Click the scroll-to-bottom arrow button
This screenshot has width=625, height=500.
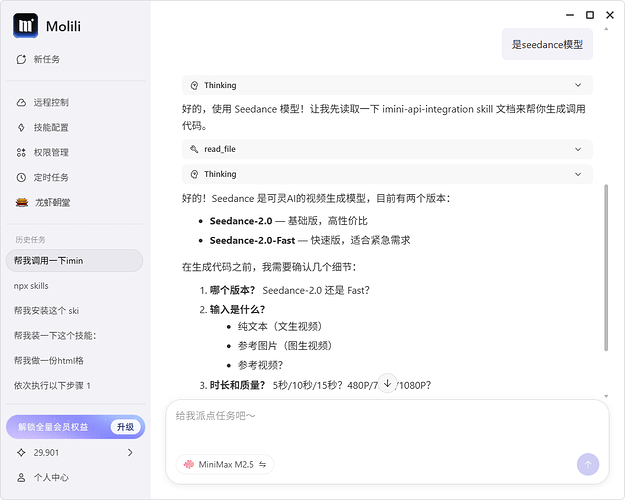(387, 383)
